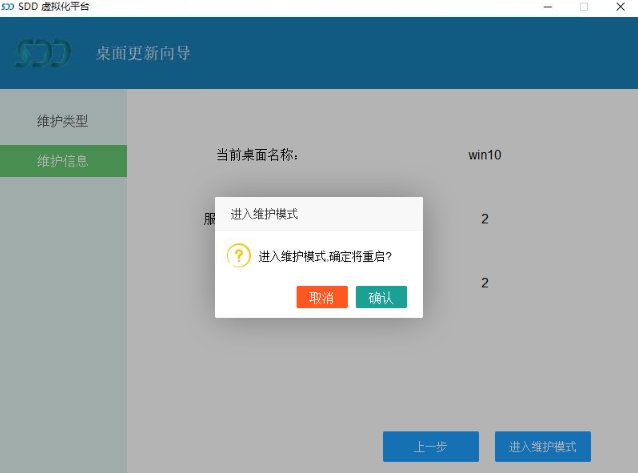Click the SDD logo in blue header
This screenshot has width=638, height=473.
click(44, 53)
